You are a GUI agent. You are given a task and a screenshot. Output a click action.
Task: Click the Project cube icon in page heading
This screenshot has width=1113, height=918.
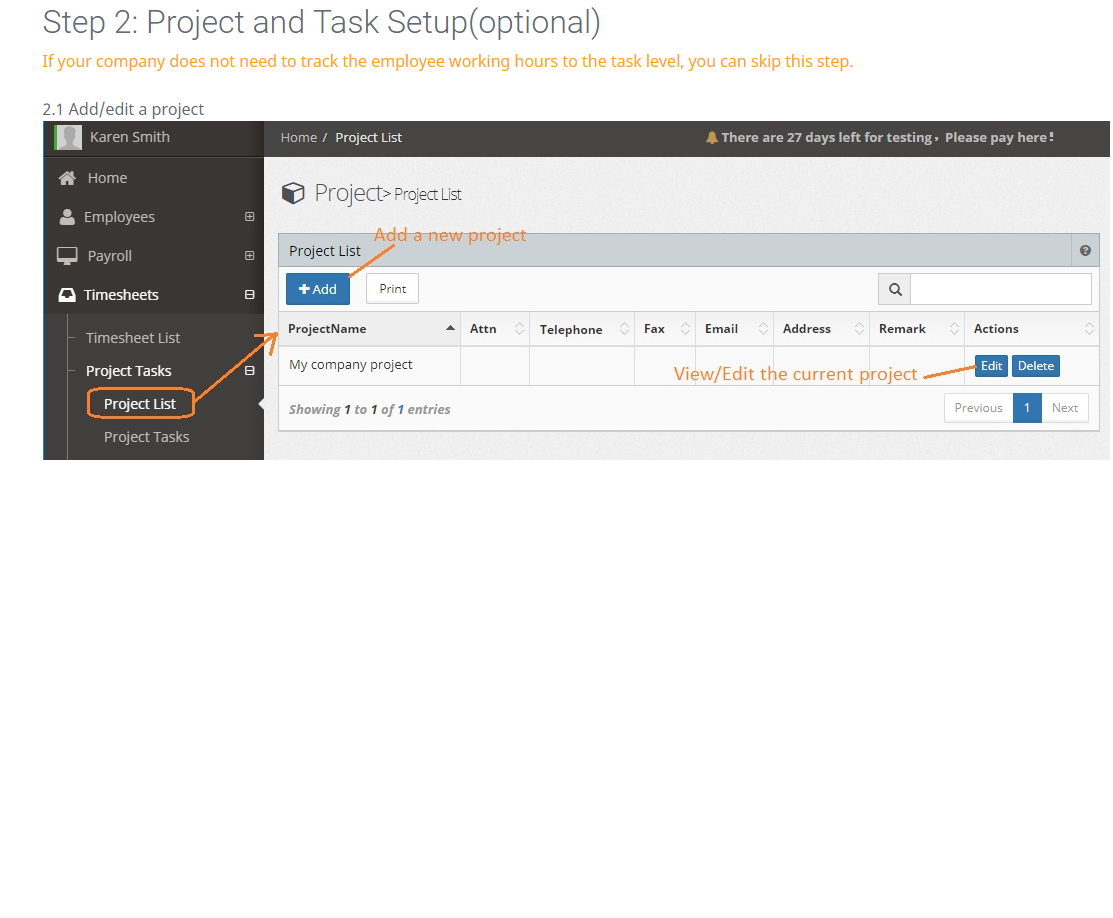[293, 193]
